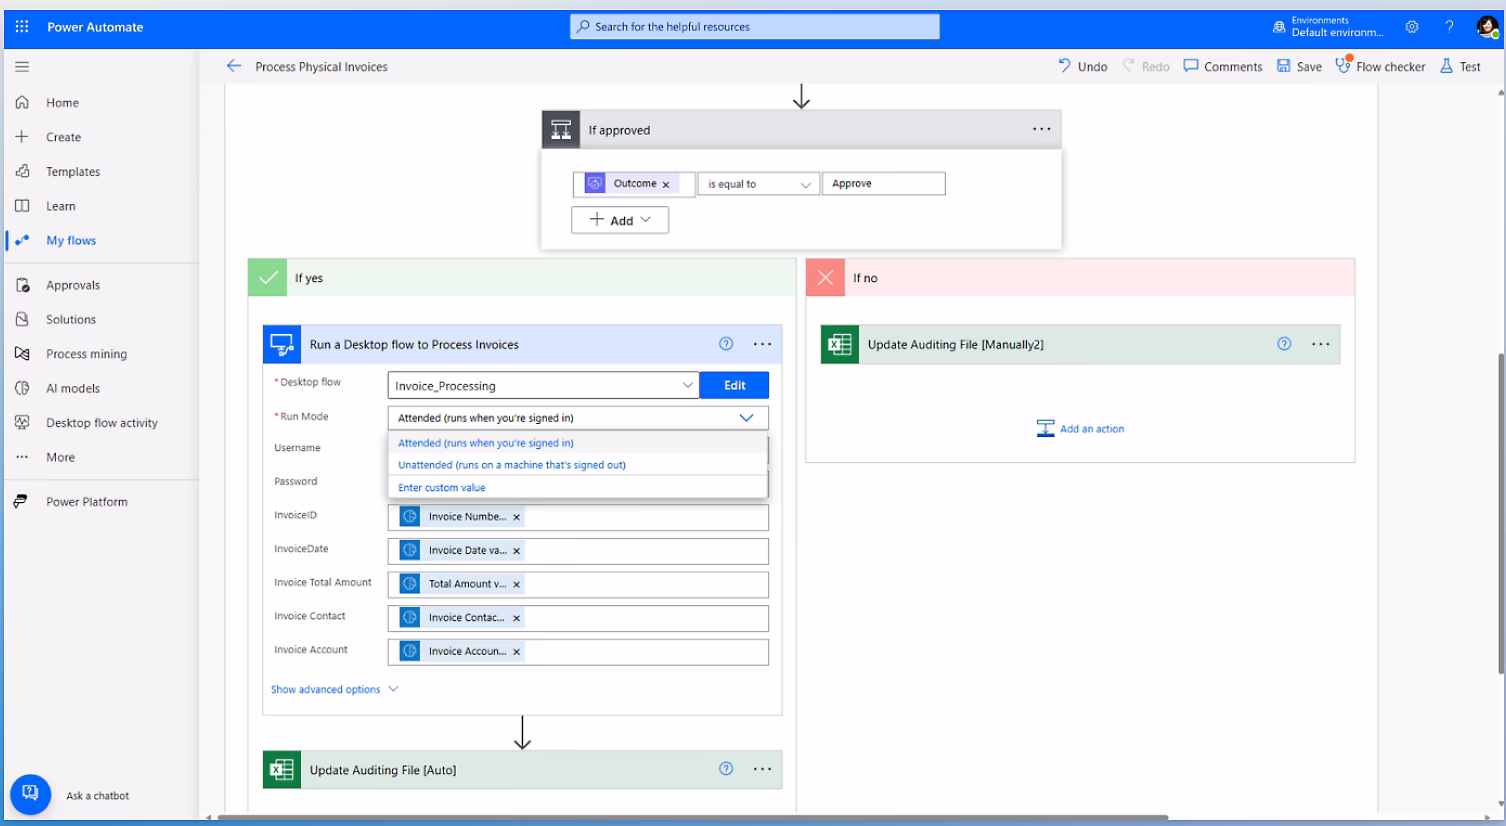Click the Excel icon of Update Auditing File [Manually2]
This screenshot has height=826, width=1506.
pos(840,344)
